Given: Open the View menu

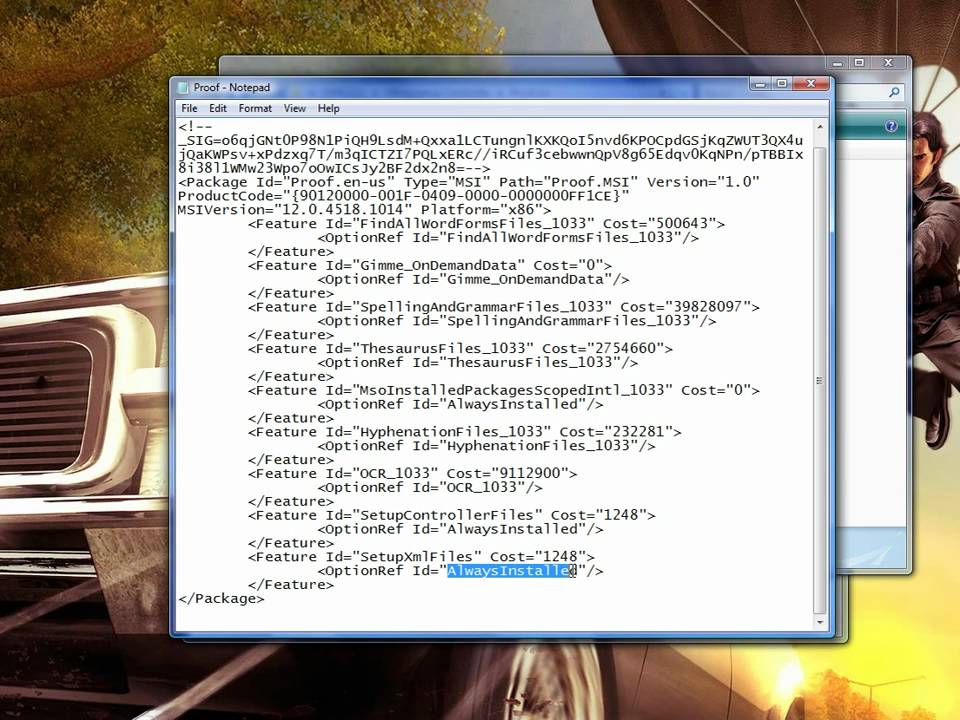Looking at the screenshot, I should (294, 108).
